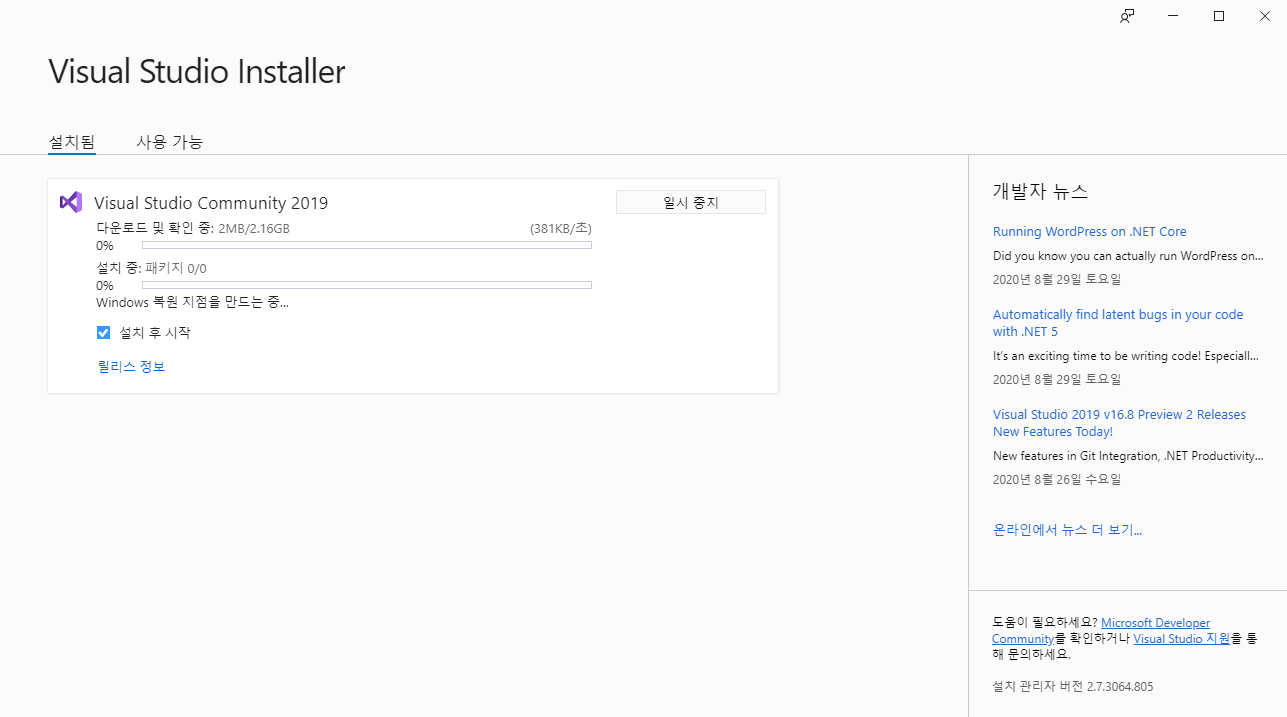Open Running WordPress on .NET Core article
This screenshot has height=717, width=1287.
click(x=1089, y=231)
